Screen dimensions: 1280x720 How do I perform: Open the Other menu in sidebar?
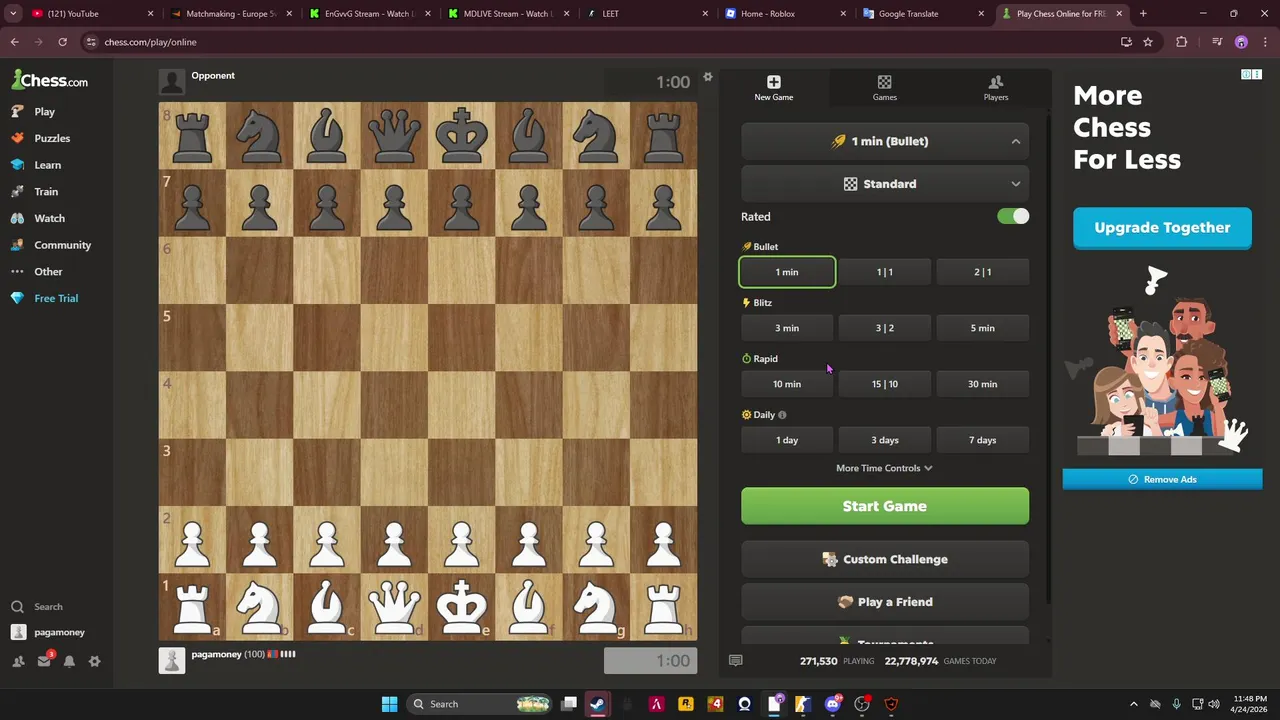tap(37, 272)
